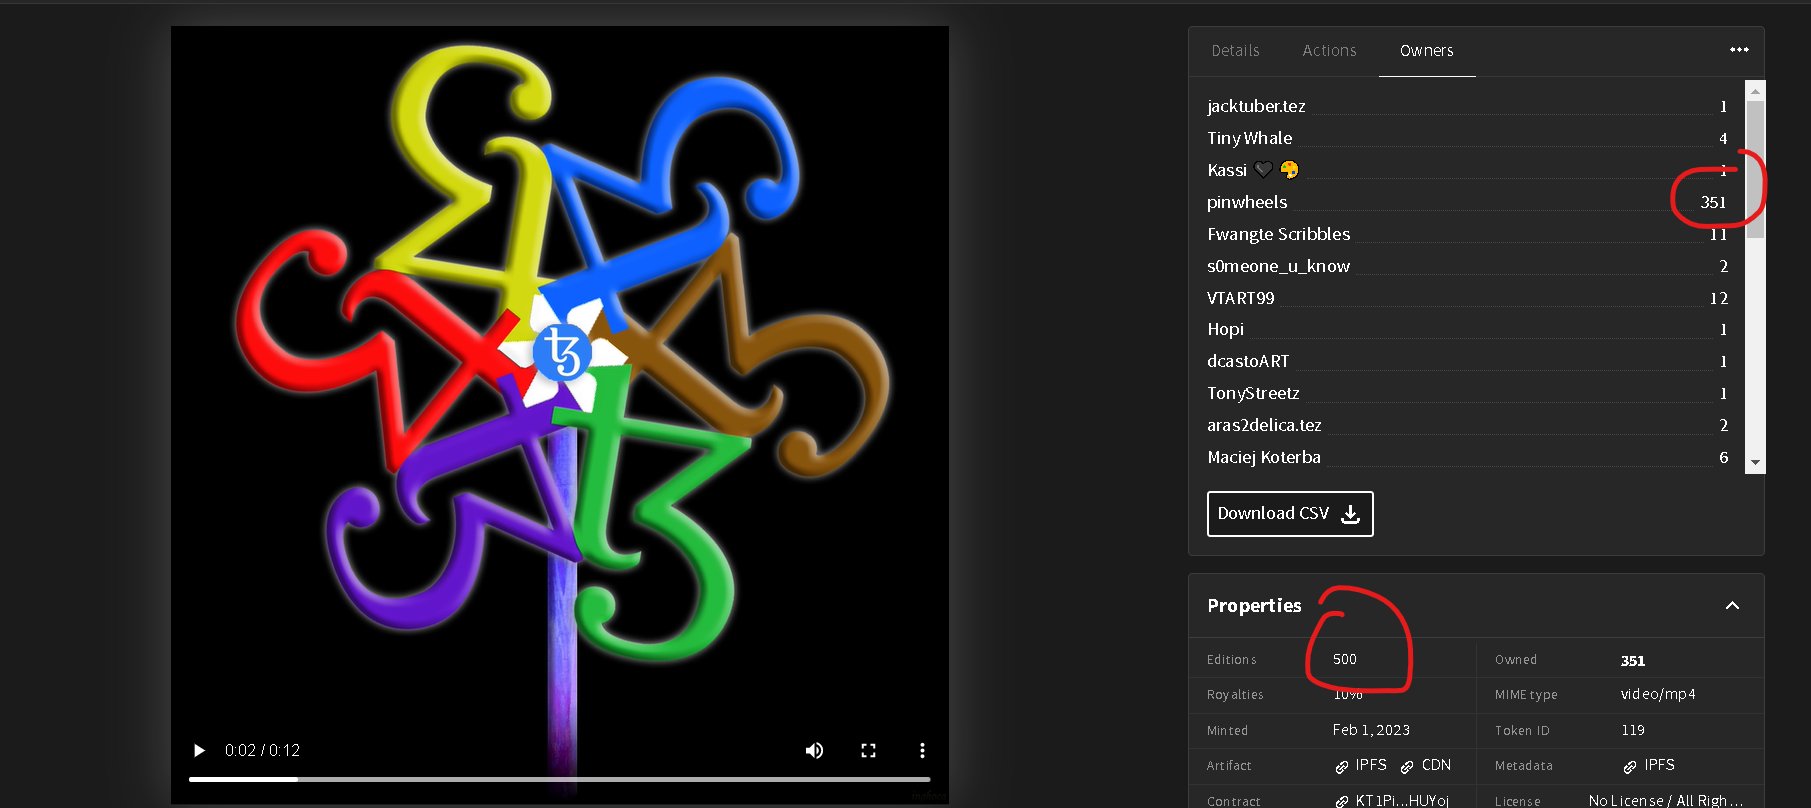The width and height of the screenshot is (1811, 808).
Task: Open Metadata IPFS link
Action: pos(1649,765)
